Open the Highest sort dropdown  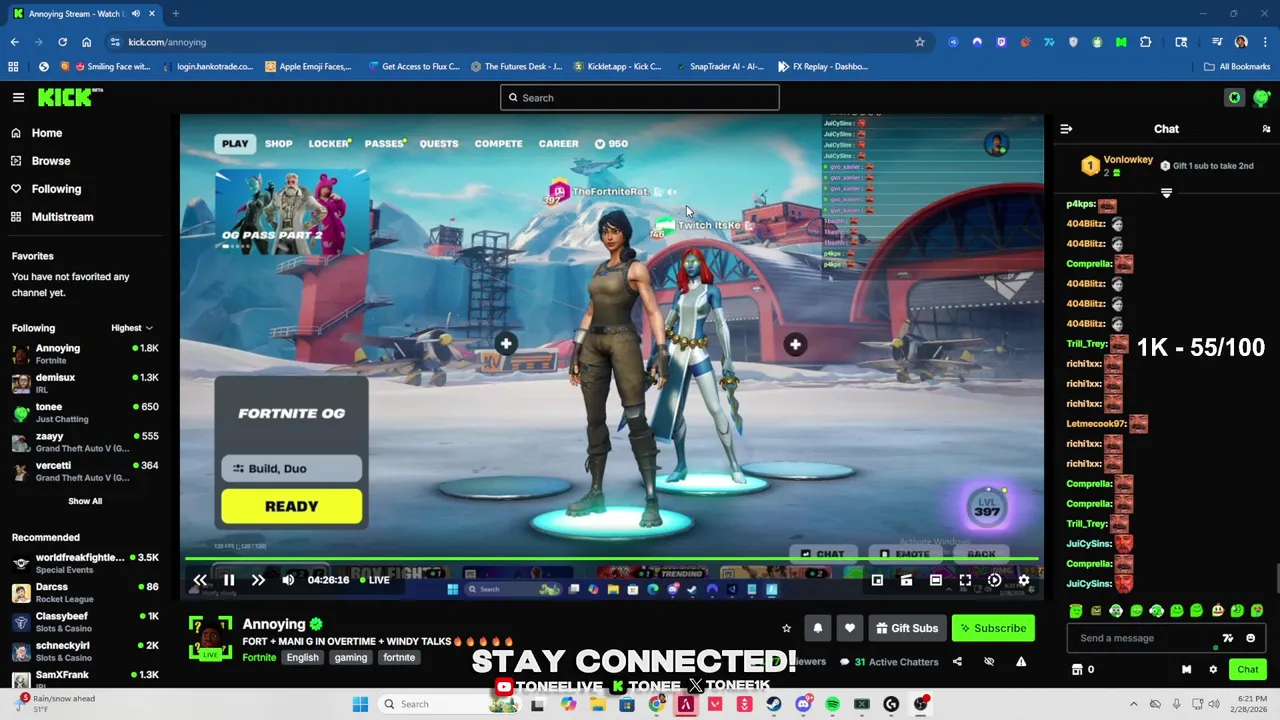pyautogui.click(x=132, y=328)
